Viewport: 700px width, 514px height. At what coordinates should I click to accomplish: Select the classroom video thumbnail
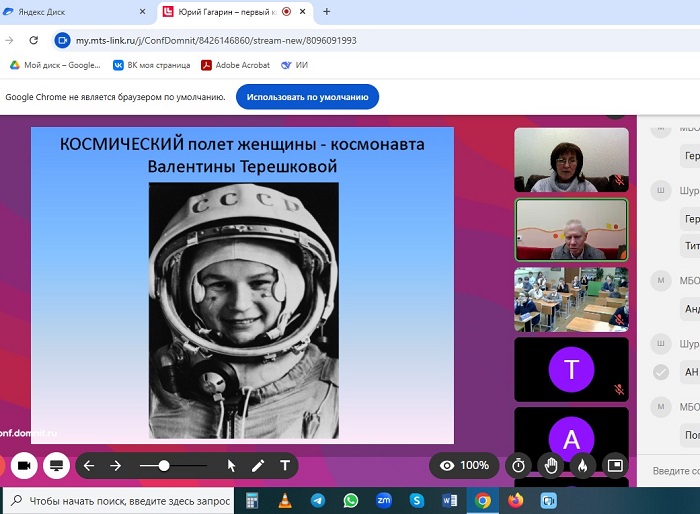tap(571, 298)
